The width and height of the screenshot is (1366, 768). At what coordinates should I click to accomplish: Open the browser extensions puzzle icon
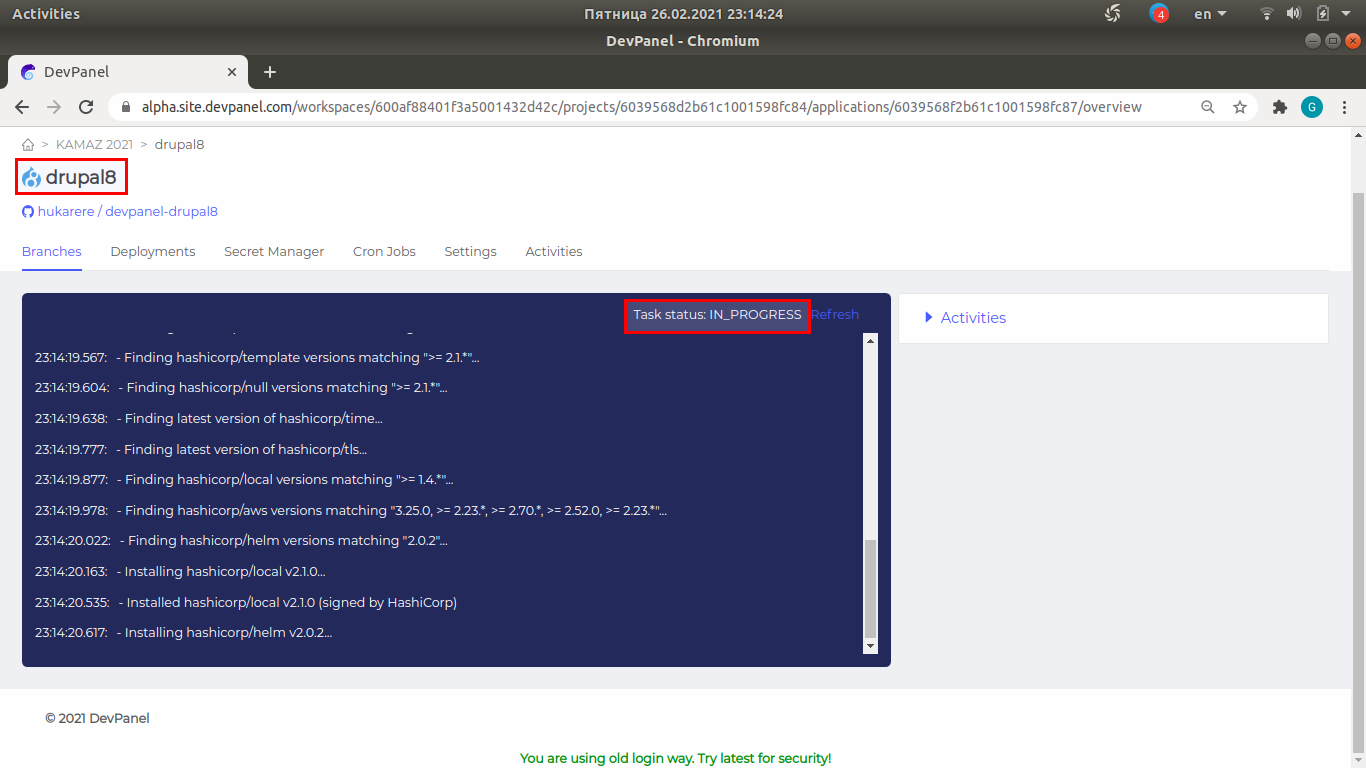tap(1279, 107)
